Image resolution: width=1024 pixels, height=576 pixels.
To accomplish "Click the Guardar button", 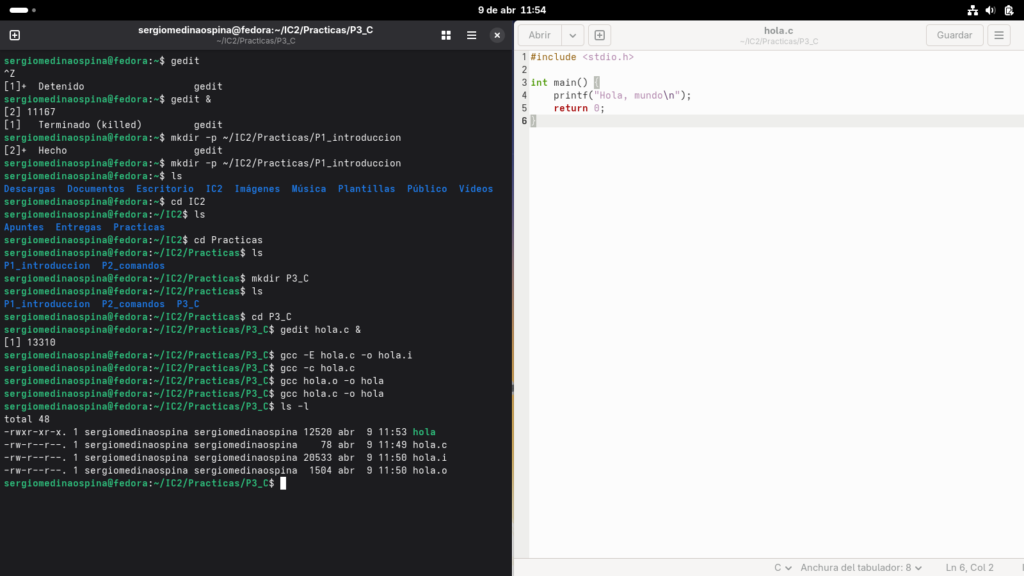I will coord(954,35).
